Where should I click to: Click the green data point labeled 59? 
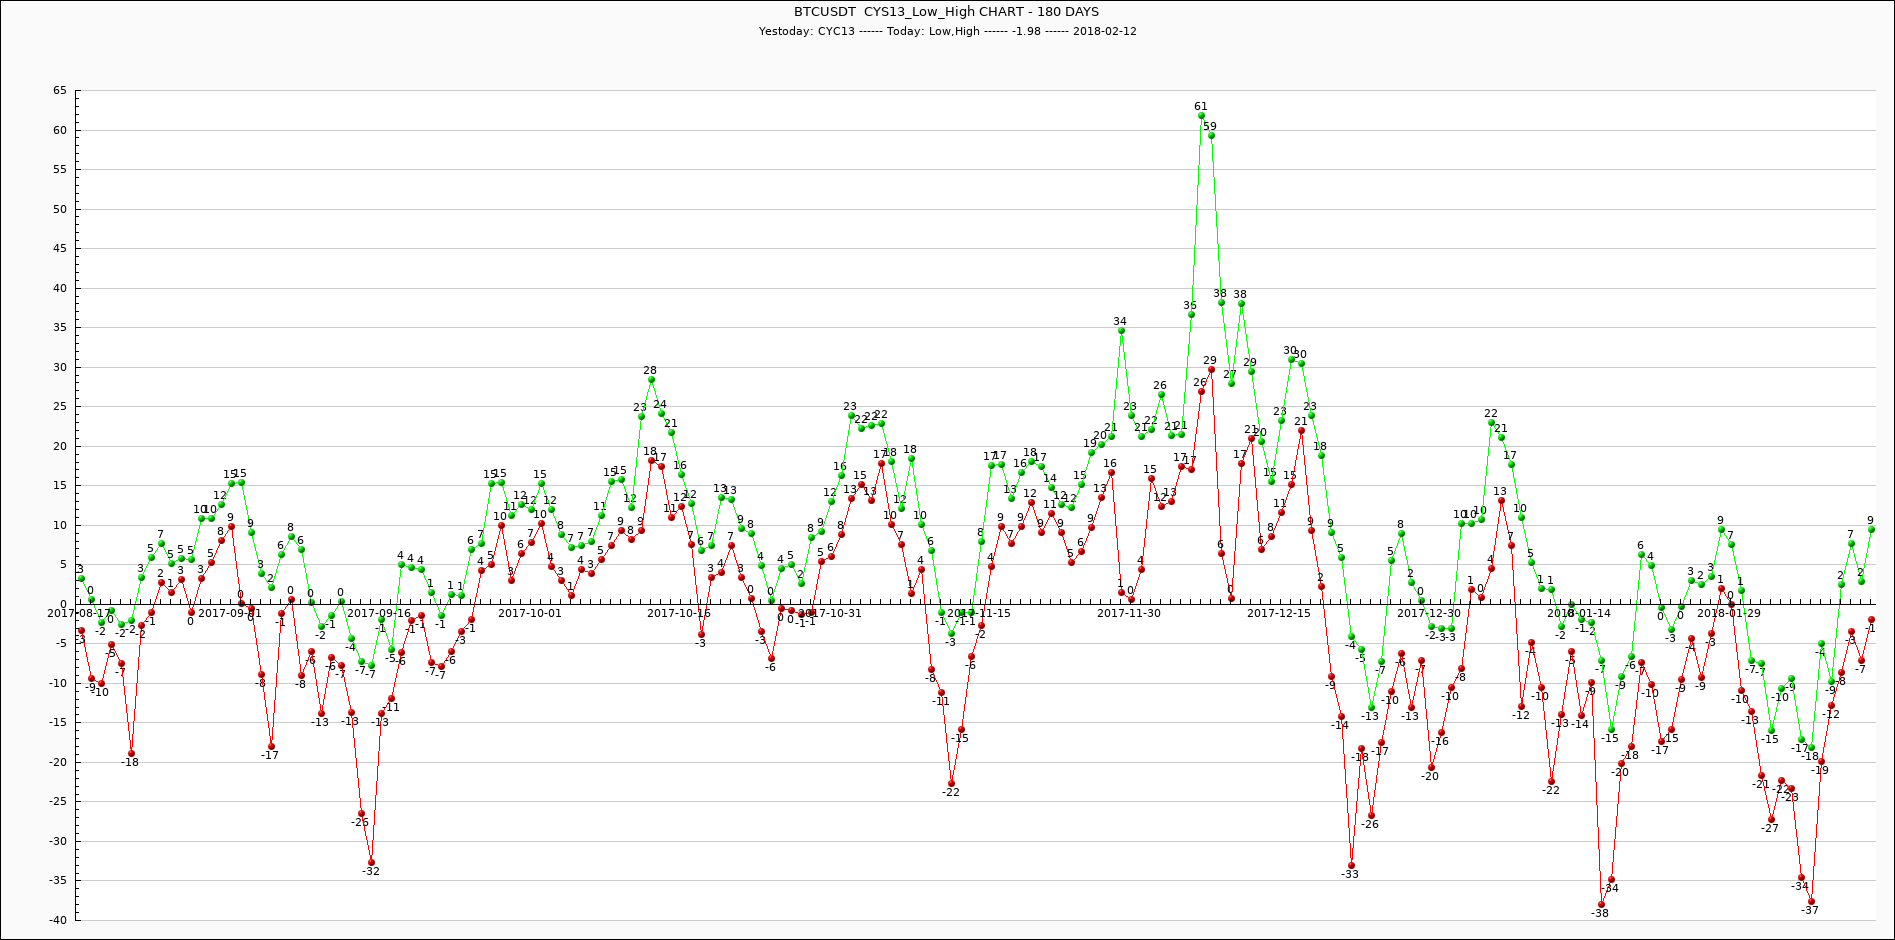point(1211,135)
